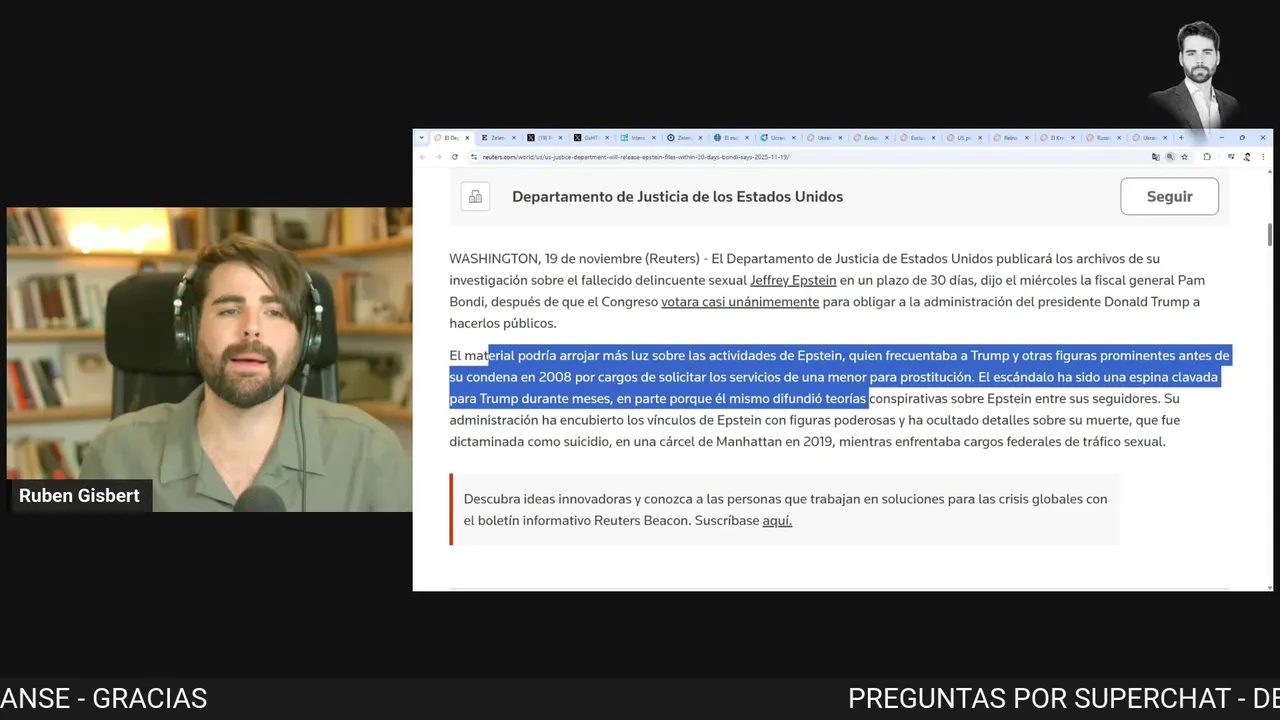1280x720 pixels.
Task: Switch to the 'GaMT' X tab
Action: coord(592,138)
